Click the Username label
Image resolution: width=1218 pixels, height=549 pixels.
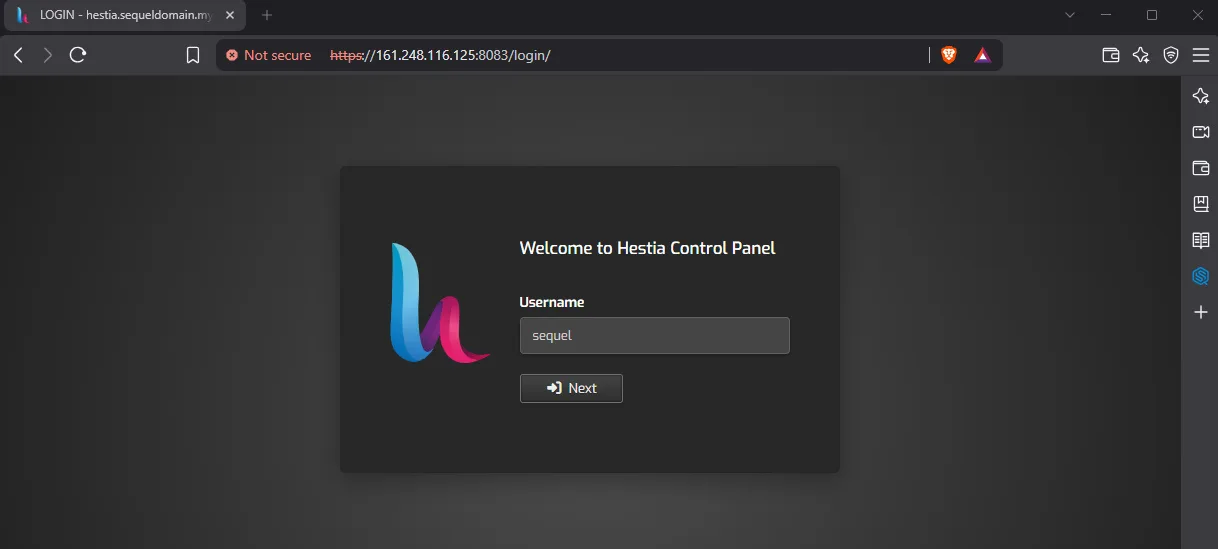point(552,302)
